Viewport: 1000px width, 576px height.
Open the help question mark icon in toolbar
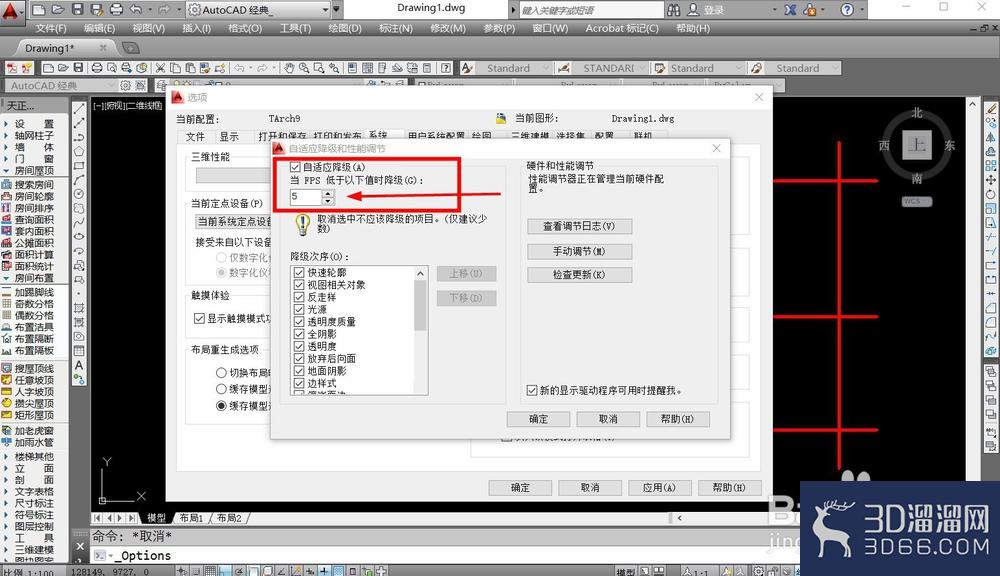pyautogui.click(x=446, y=68)
